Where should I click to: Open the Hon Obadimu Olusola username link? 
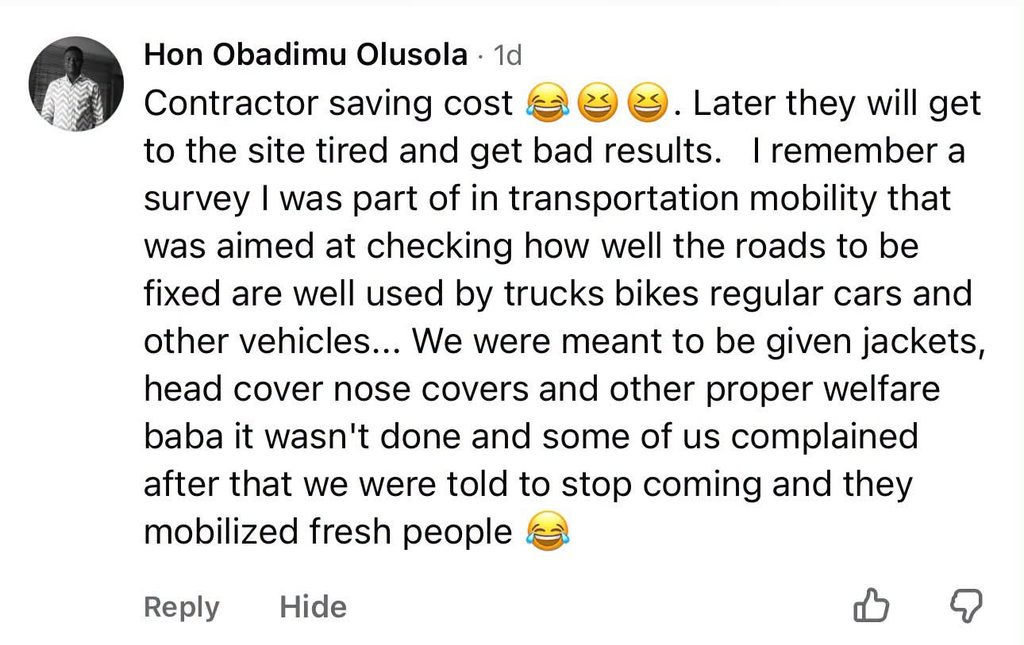point(306,54)
